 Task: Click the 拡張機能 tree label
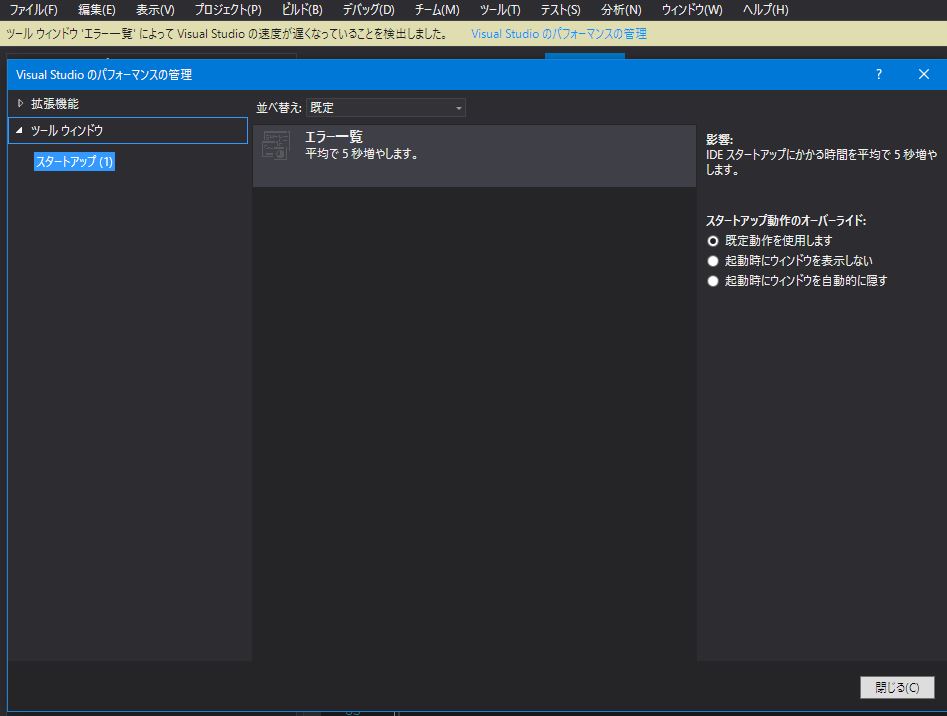55,104
